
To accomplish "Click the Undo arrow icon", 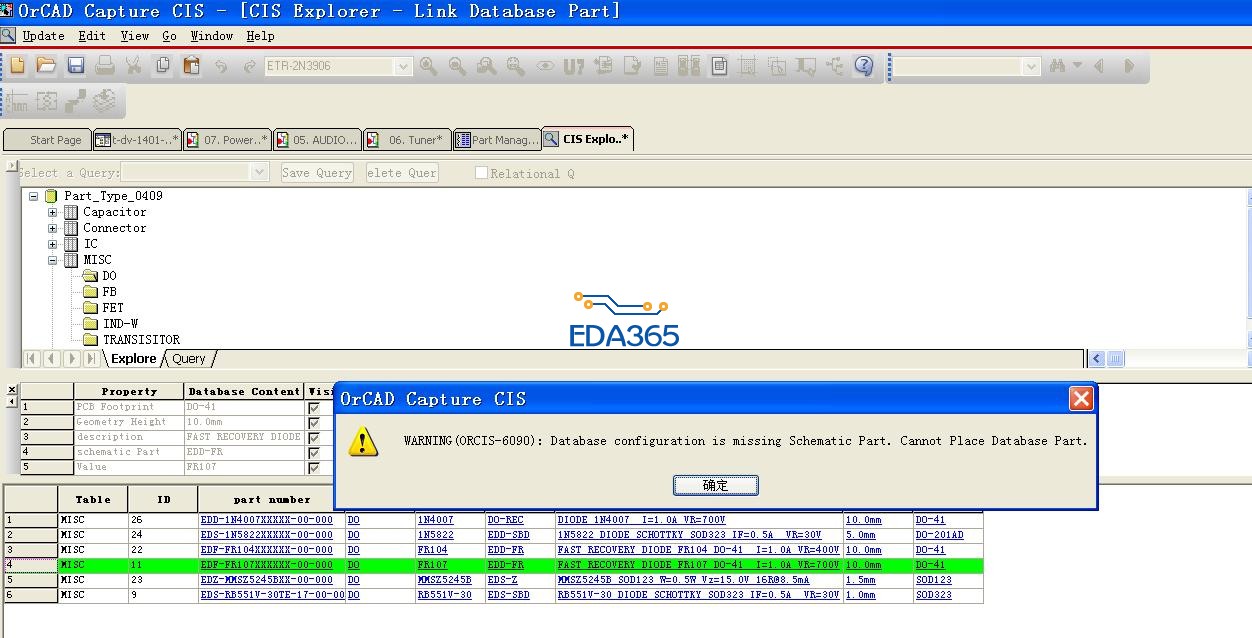I will coord(221,66).
